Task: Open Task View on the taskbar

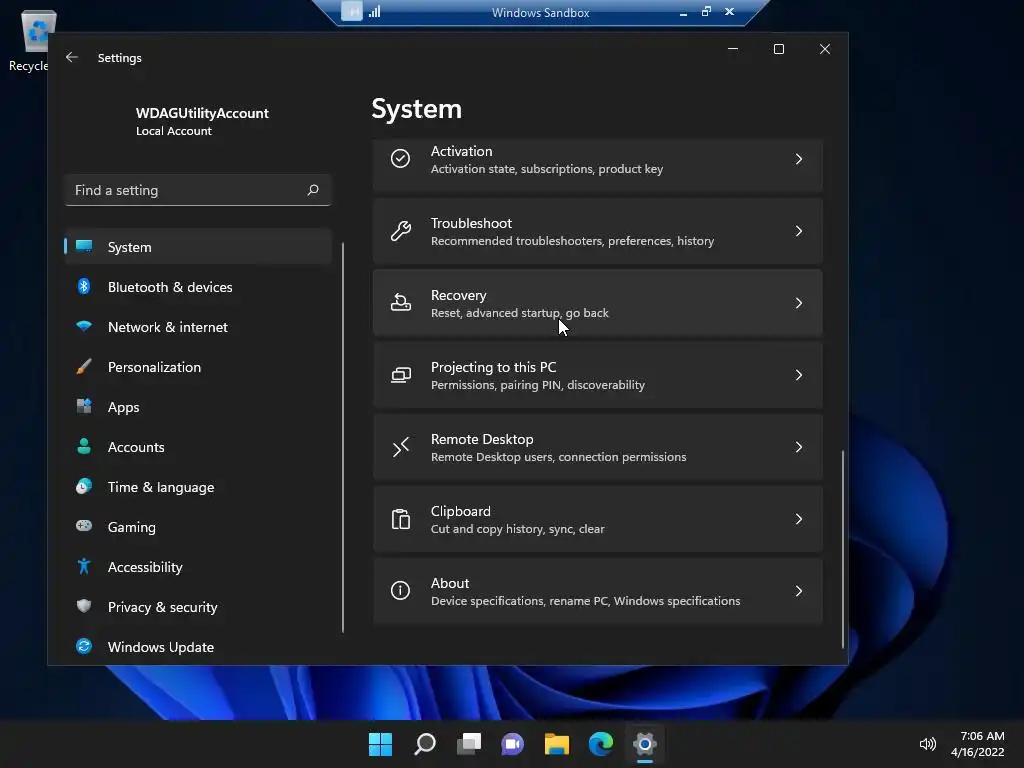Action: pos(469,744)
